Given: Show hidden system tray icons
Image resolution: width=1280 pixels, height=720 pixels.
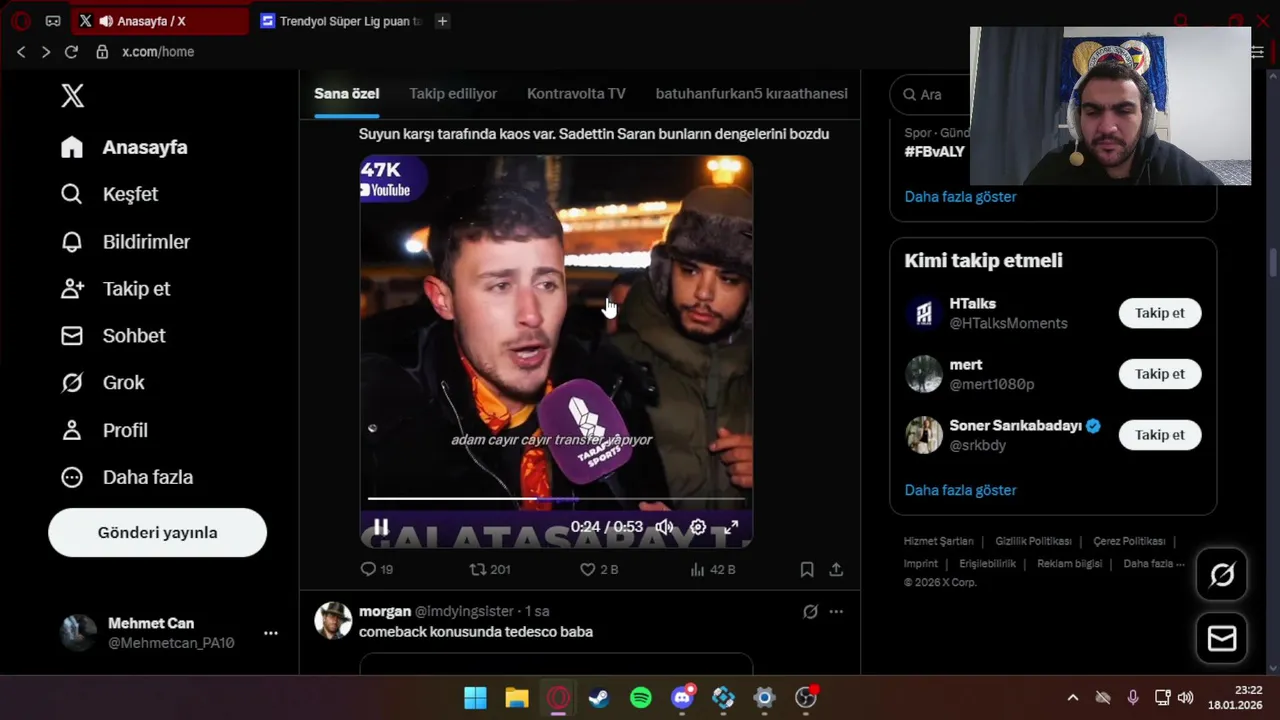Looking at the screenshot, I should click(1073, 698).
